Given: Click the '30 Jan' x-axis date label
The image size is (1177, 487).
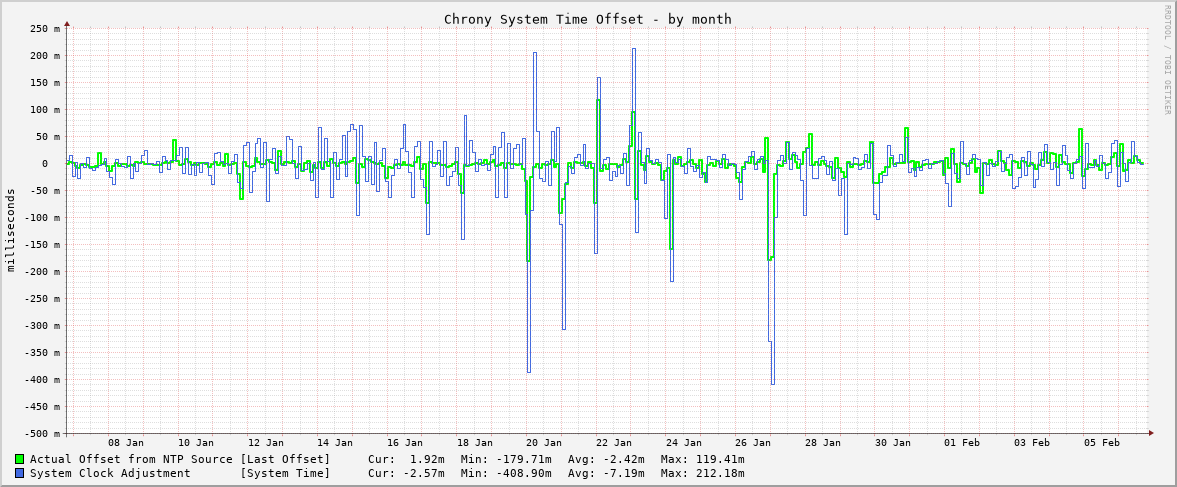Looking at the screenshot, I should click(892, 443).
